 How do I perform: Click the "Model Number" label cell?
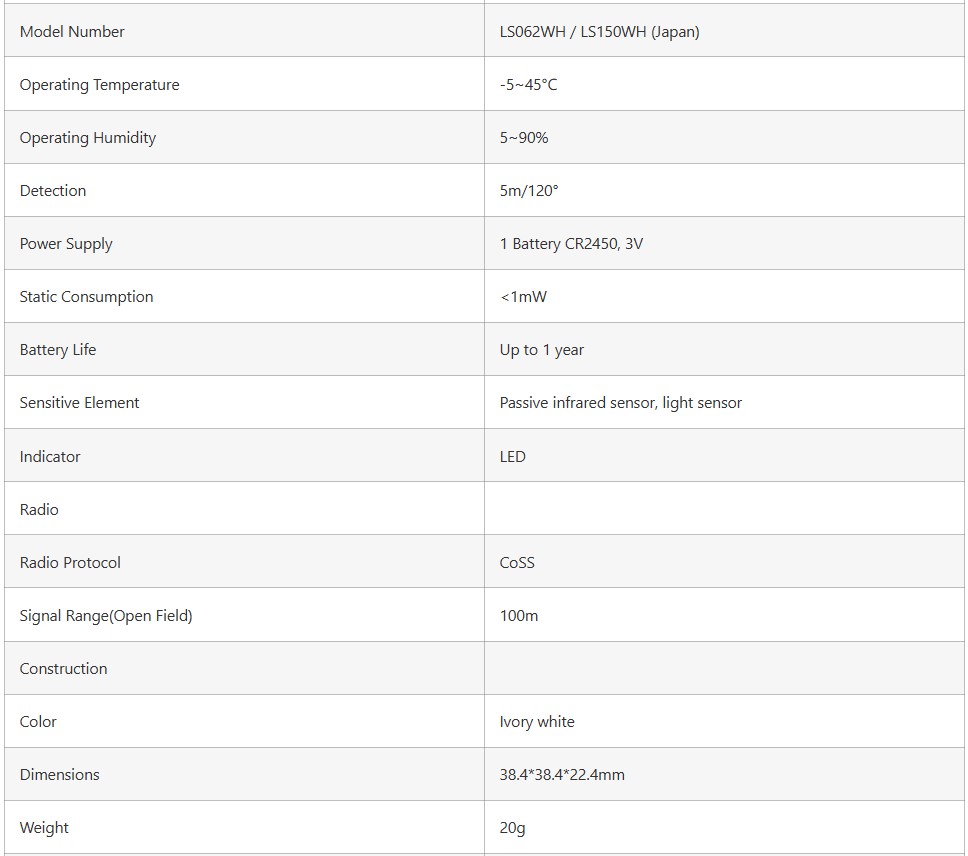point(72,32)
